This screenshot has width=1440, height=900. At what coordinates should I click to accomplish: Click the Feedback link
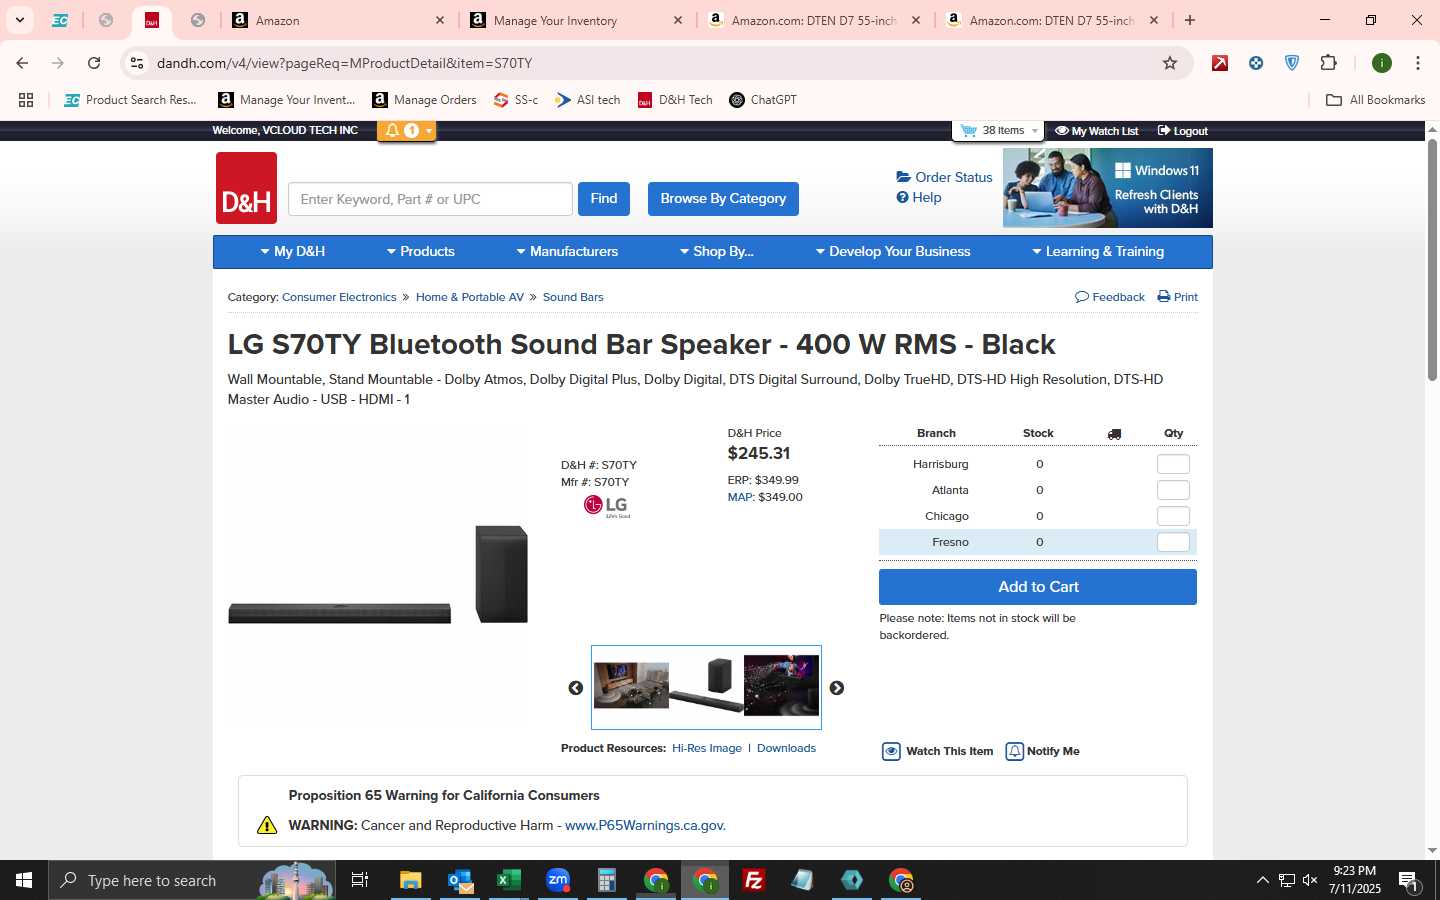[x=1110, y=297]
